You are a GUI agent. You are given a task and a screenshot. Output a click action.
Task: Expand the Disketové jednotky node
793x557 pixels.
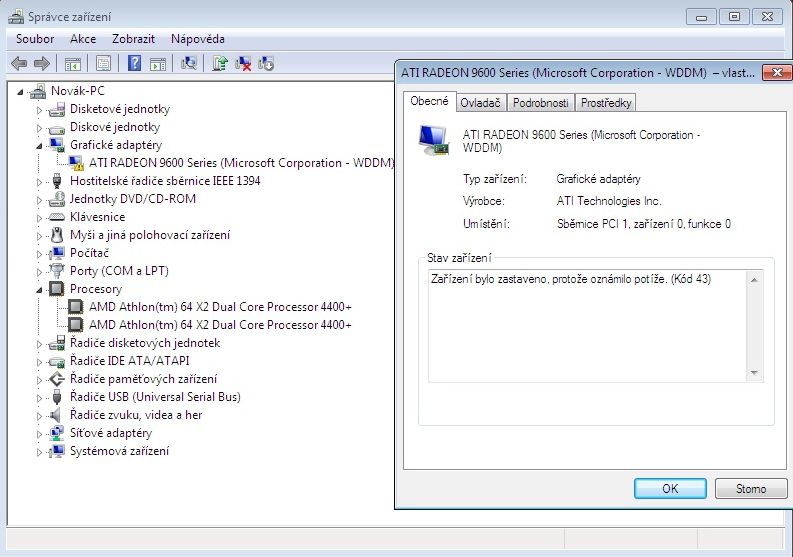click(x=39, y=110)
